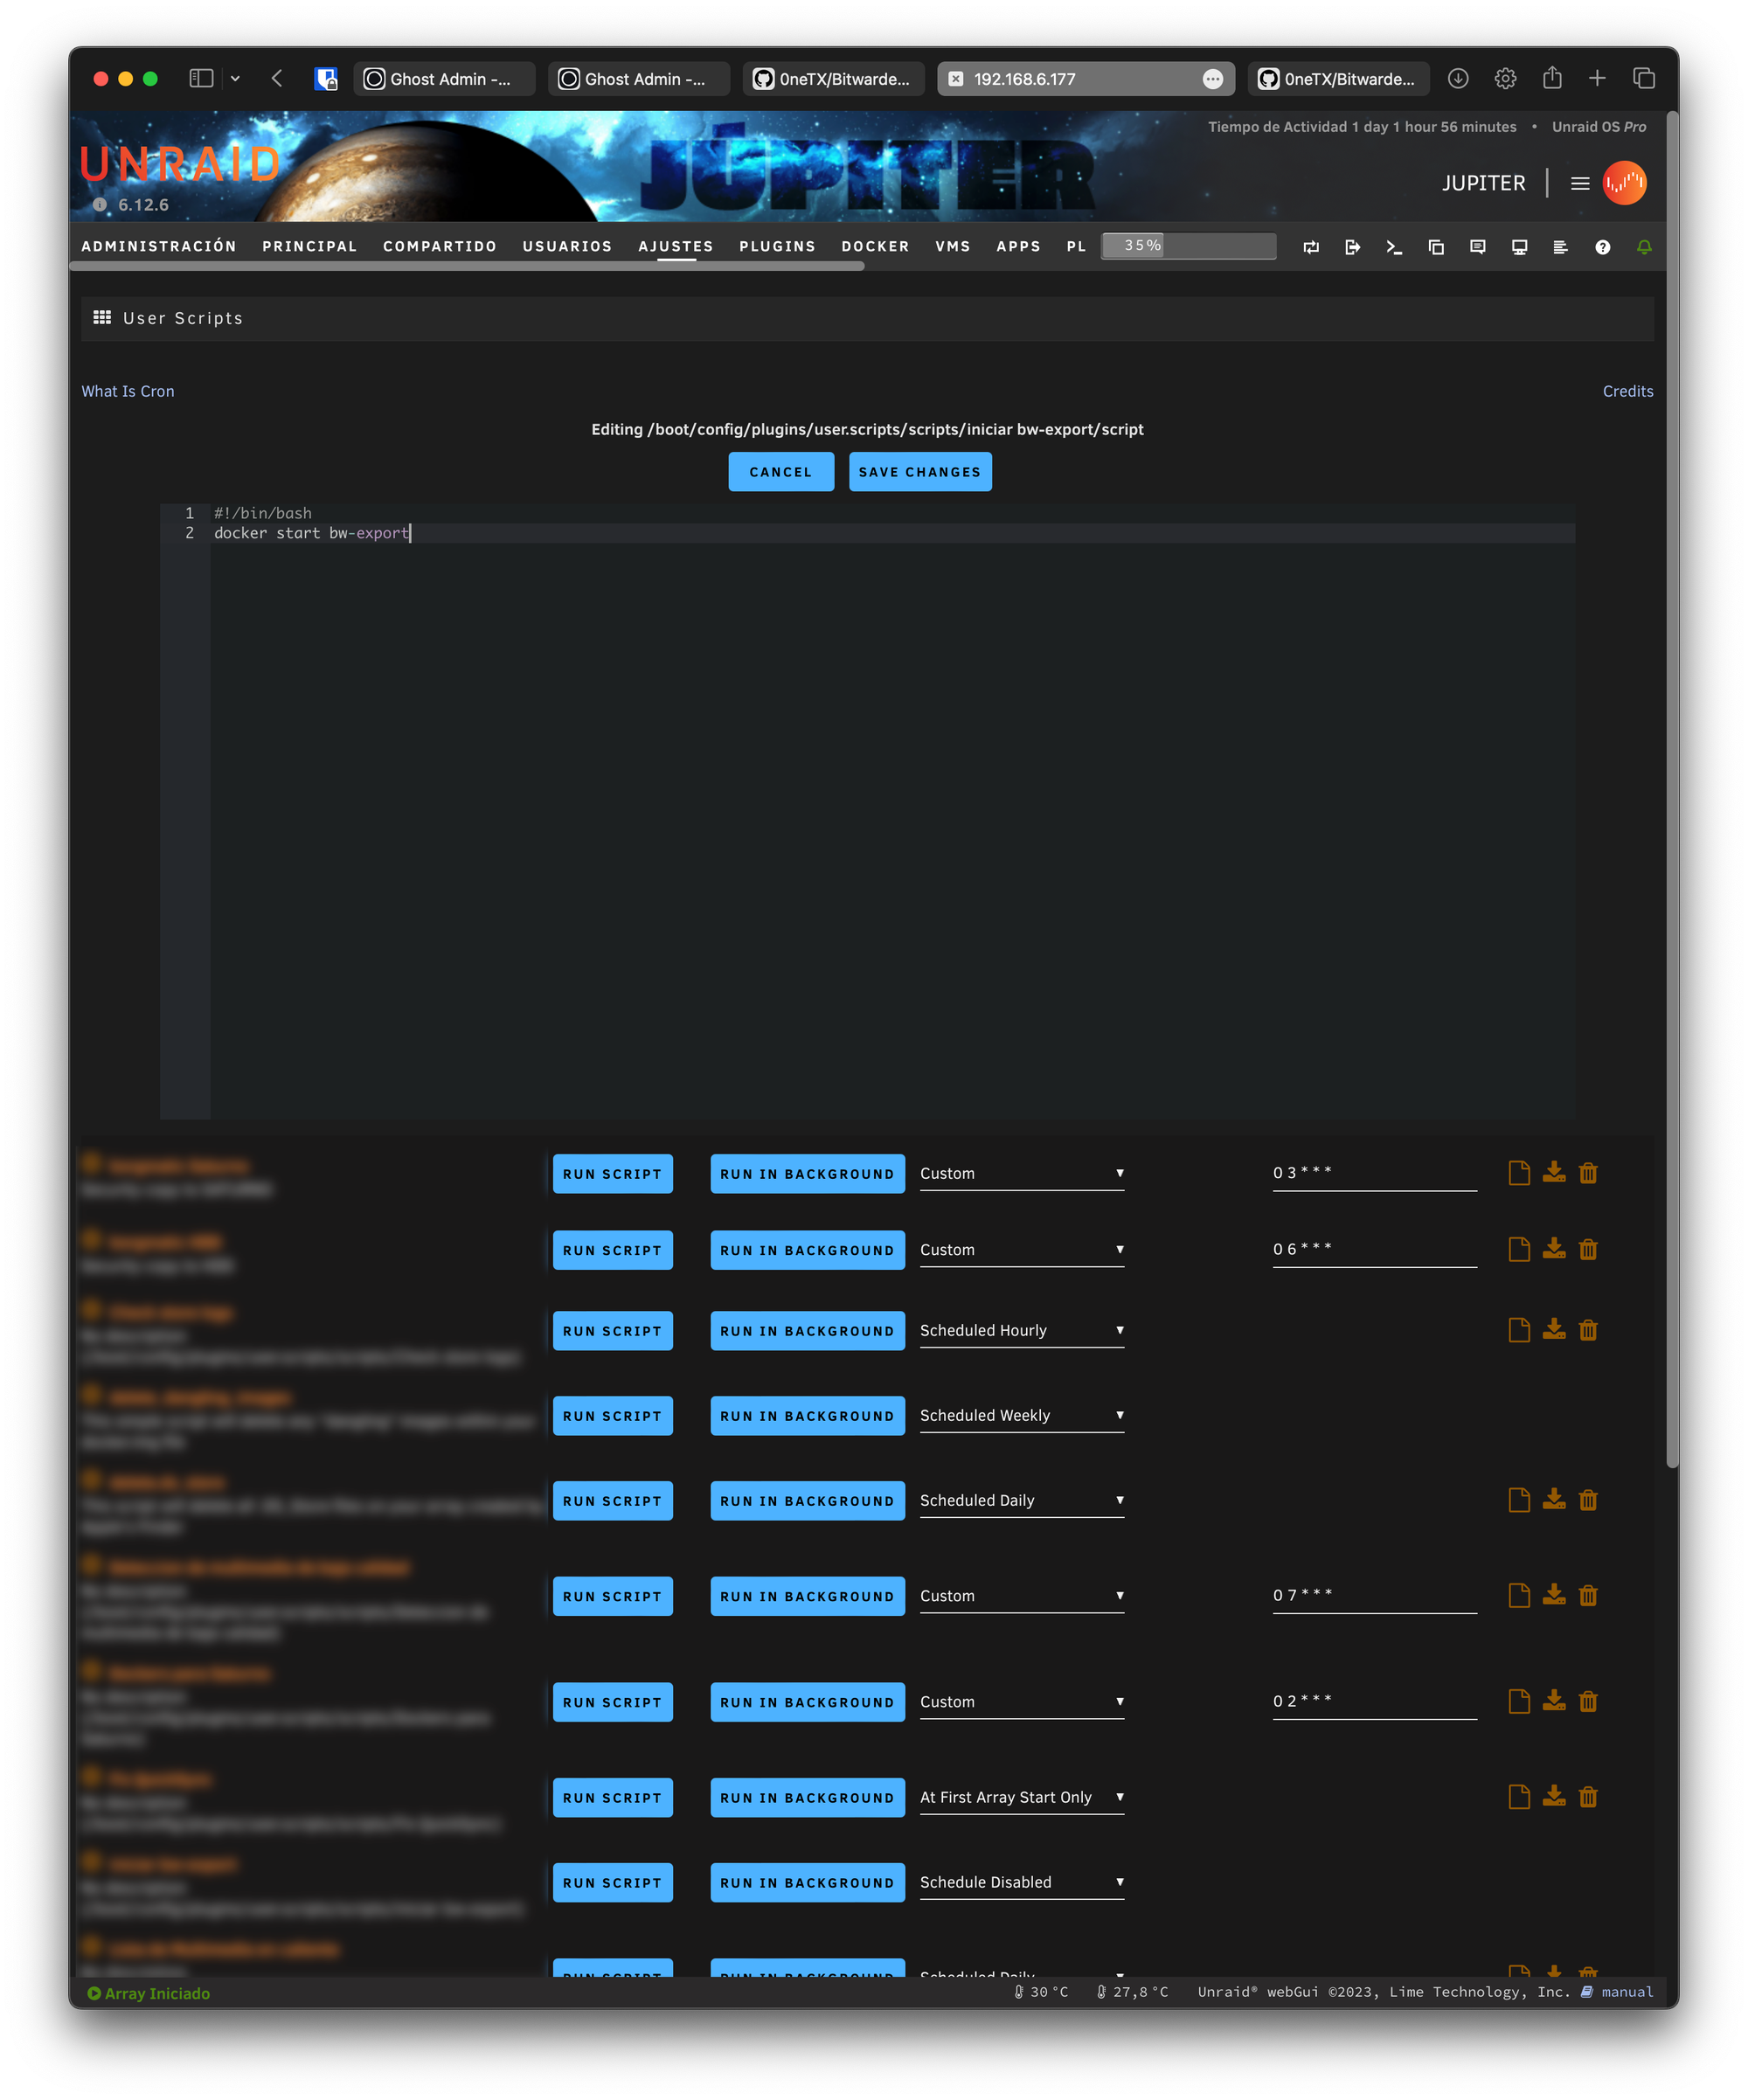
Task: Download log icon in 0 7 * * * row
Action: [x=1553, y=1595]
